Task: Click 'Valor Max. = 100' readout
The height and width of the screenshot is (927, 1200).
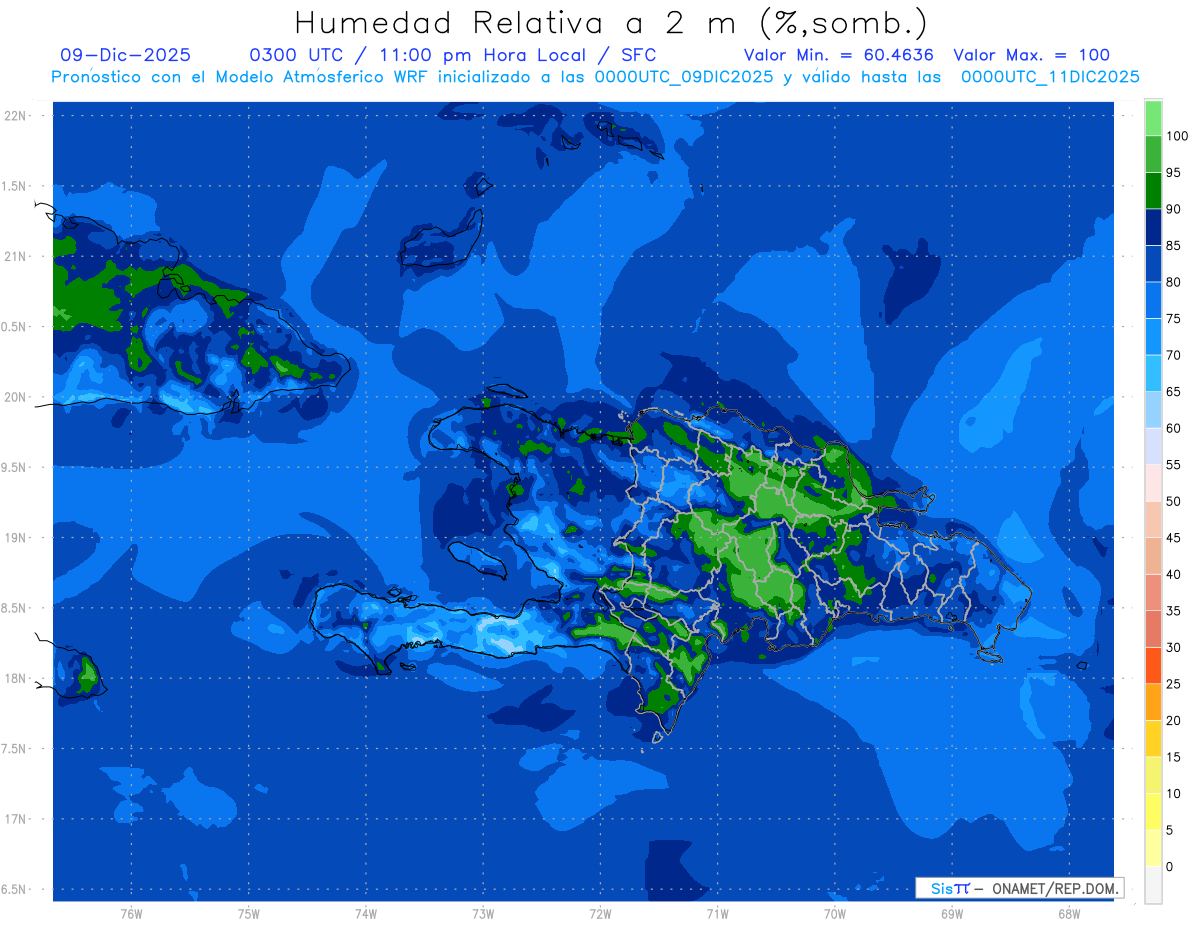Action: pos(1031,55)
